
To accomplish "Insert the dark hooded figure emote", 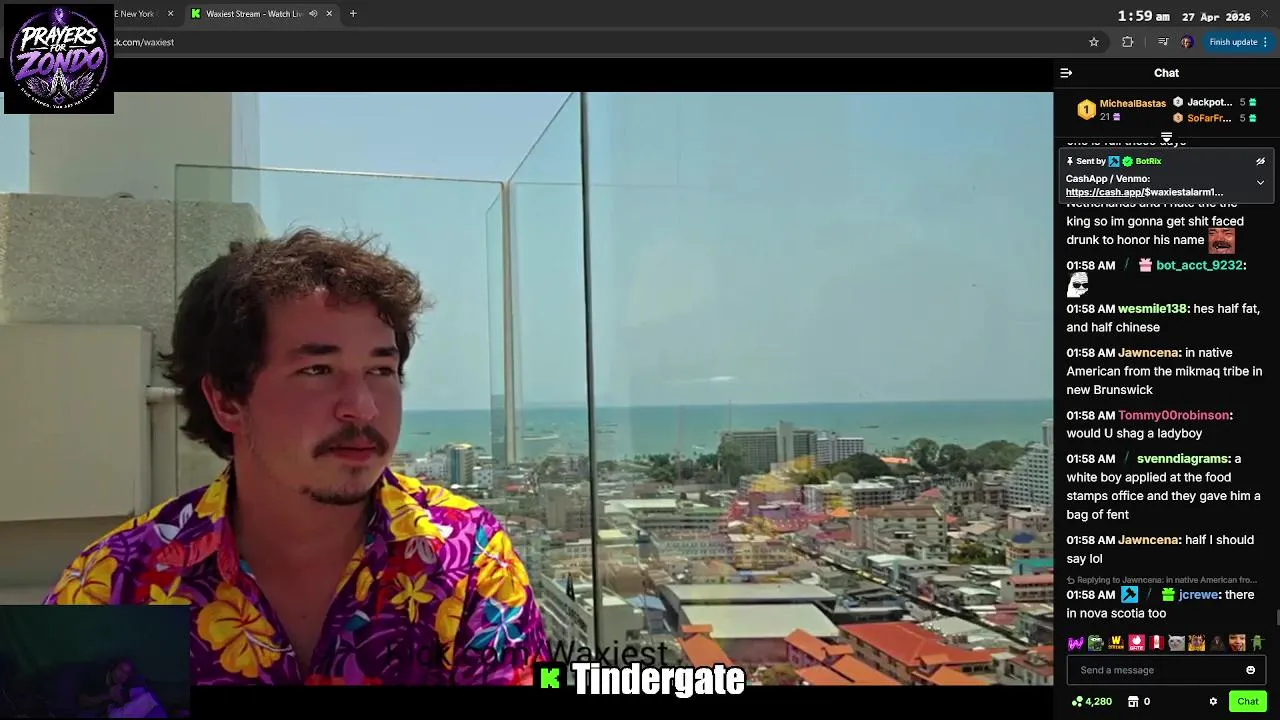I will 1217,643.
